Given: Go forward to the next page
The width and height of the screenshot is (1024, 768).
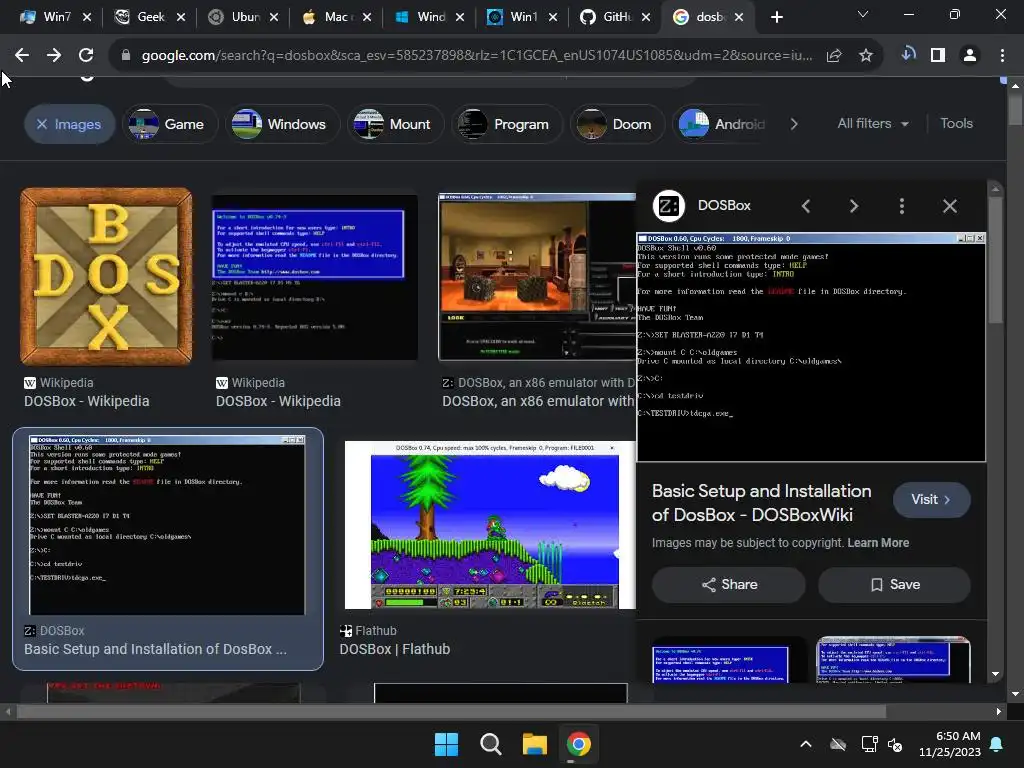Looking at the screenshot, I should (x=54, y=56).
